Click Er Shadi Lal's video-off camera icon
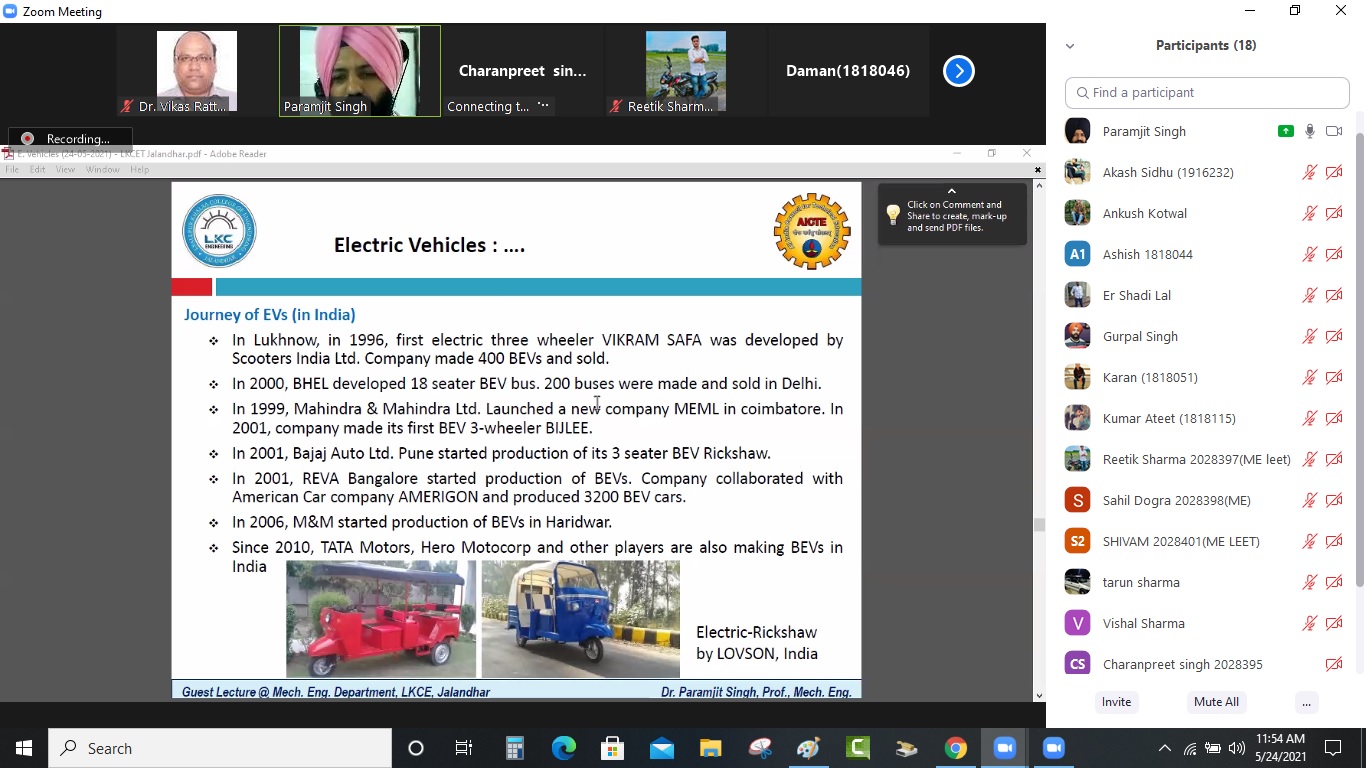Image resolution: width=1366 pixels, height=768 pixels. point(1334,295)
